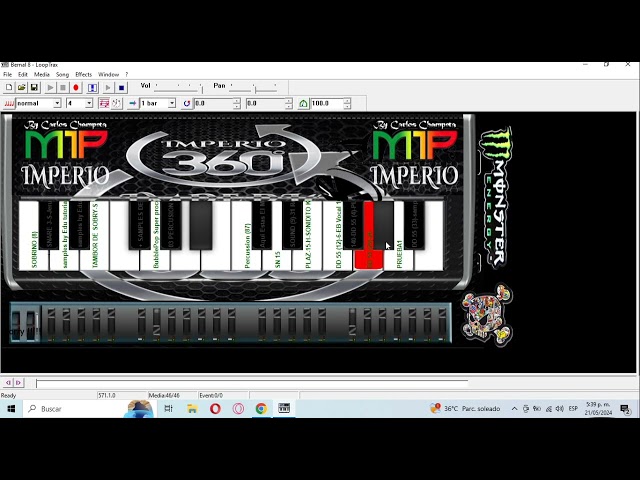The width and height of the screenshot is (640, 480).
Task: Open the File menu
Action: 7,74
